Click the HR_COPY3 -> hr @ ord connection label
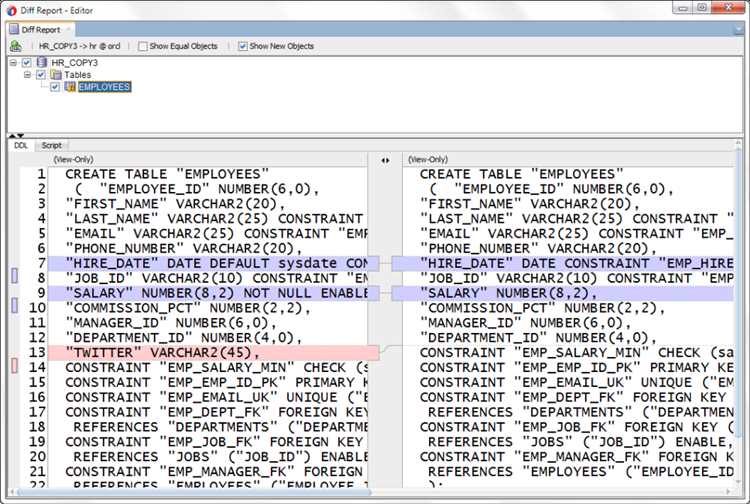Image resolution: width=750 pixels, height=504 pixels. coord(79,46)
